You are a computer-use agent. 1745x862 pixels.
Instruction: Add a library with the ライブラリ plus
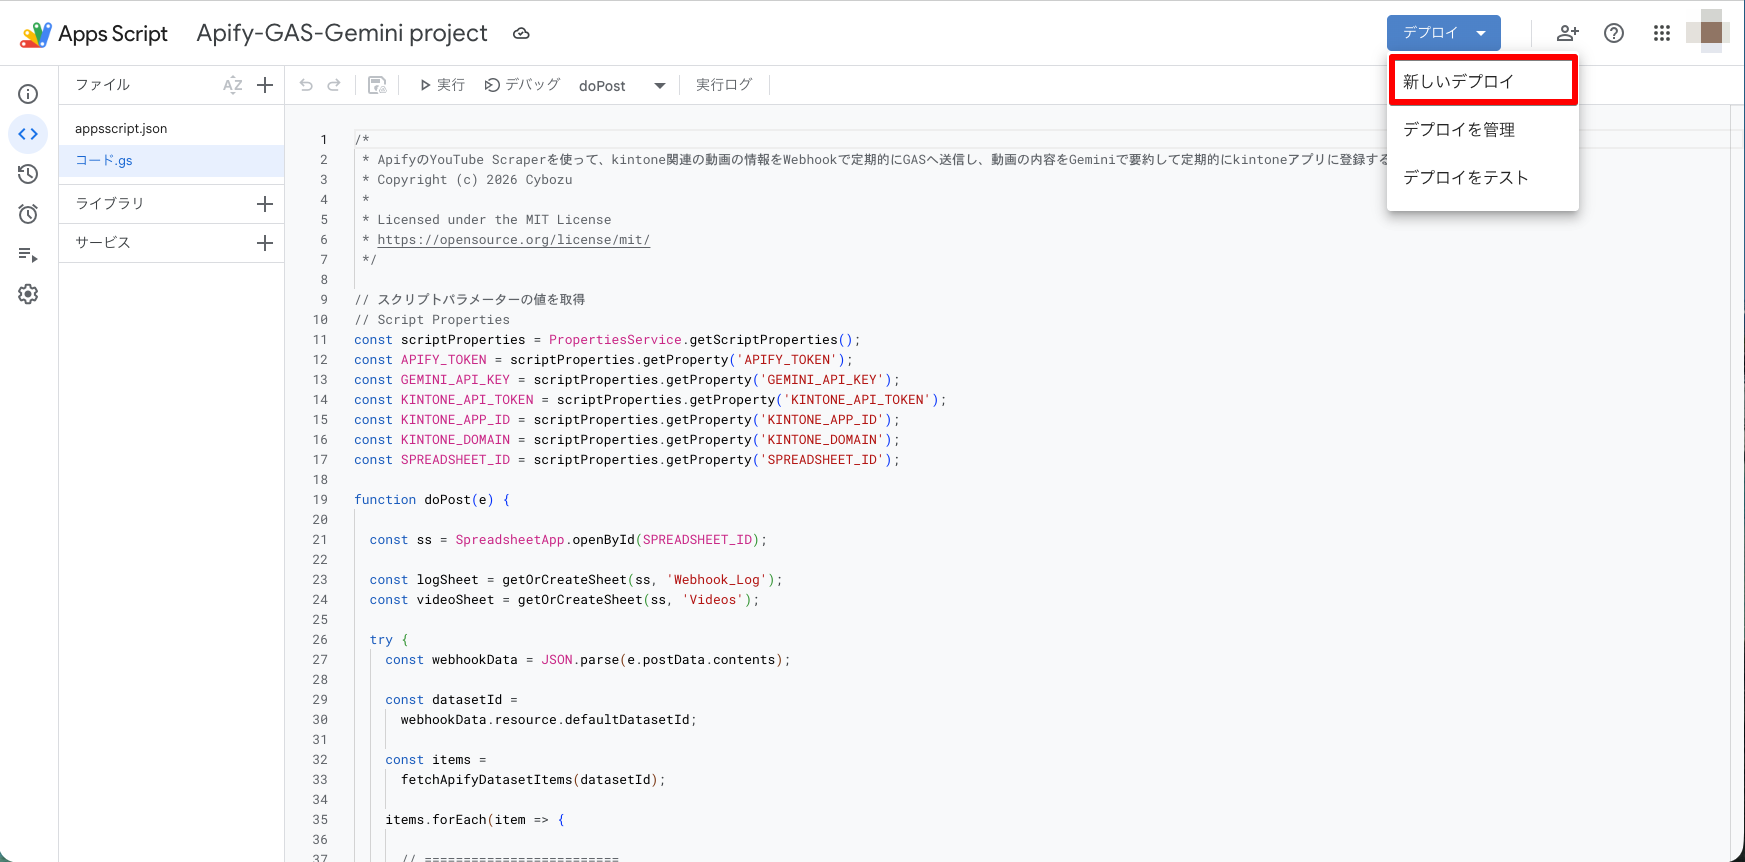click(265, 204)
